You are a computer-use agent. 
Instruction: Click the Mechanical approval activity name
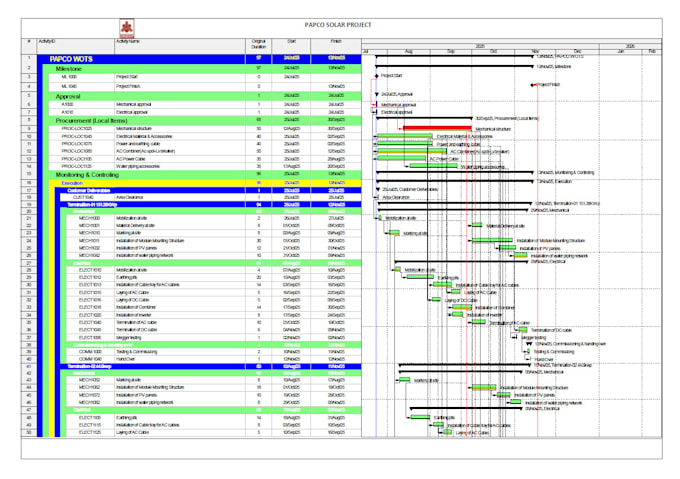[x=134, y=104]
